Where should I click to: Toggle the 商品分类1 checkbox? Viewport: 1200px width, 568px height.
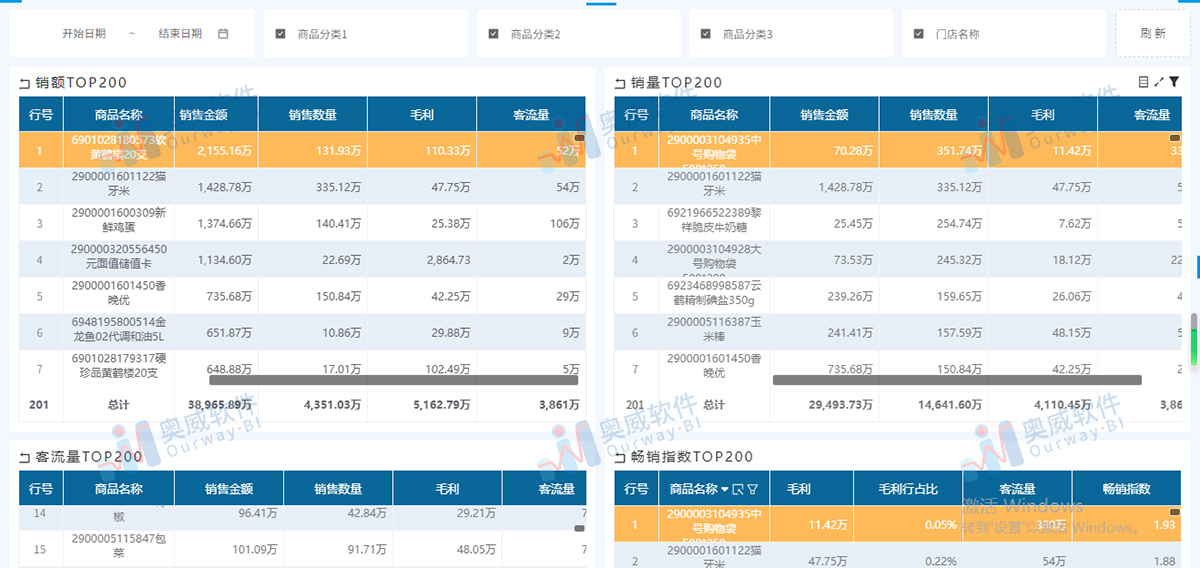tap(281, 34)
